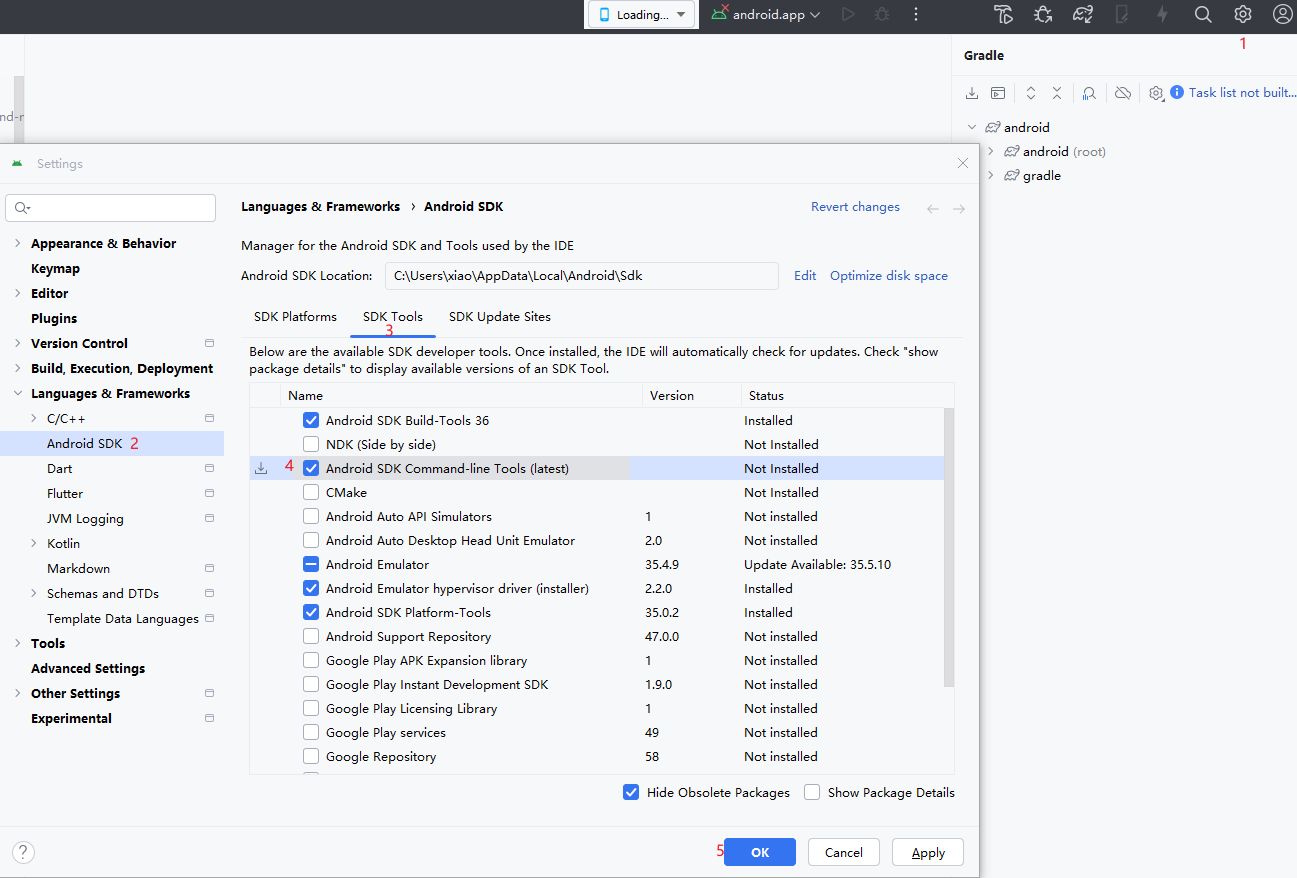This screenshot has height=878, width=1297.
Task: Switch to SDK Platforms tab
Action: pyautogui.click(x=295, y=316)
